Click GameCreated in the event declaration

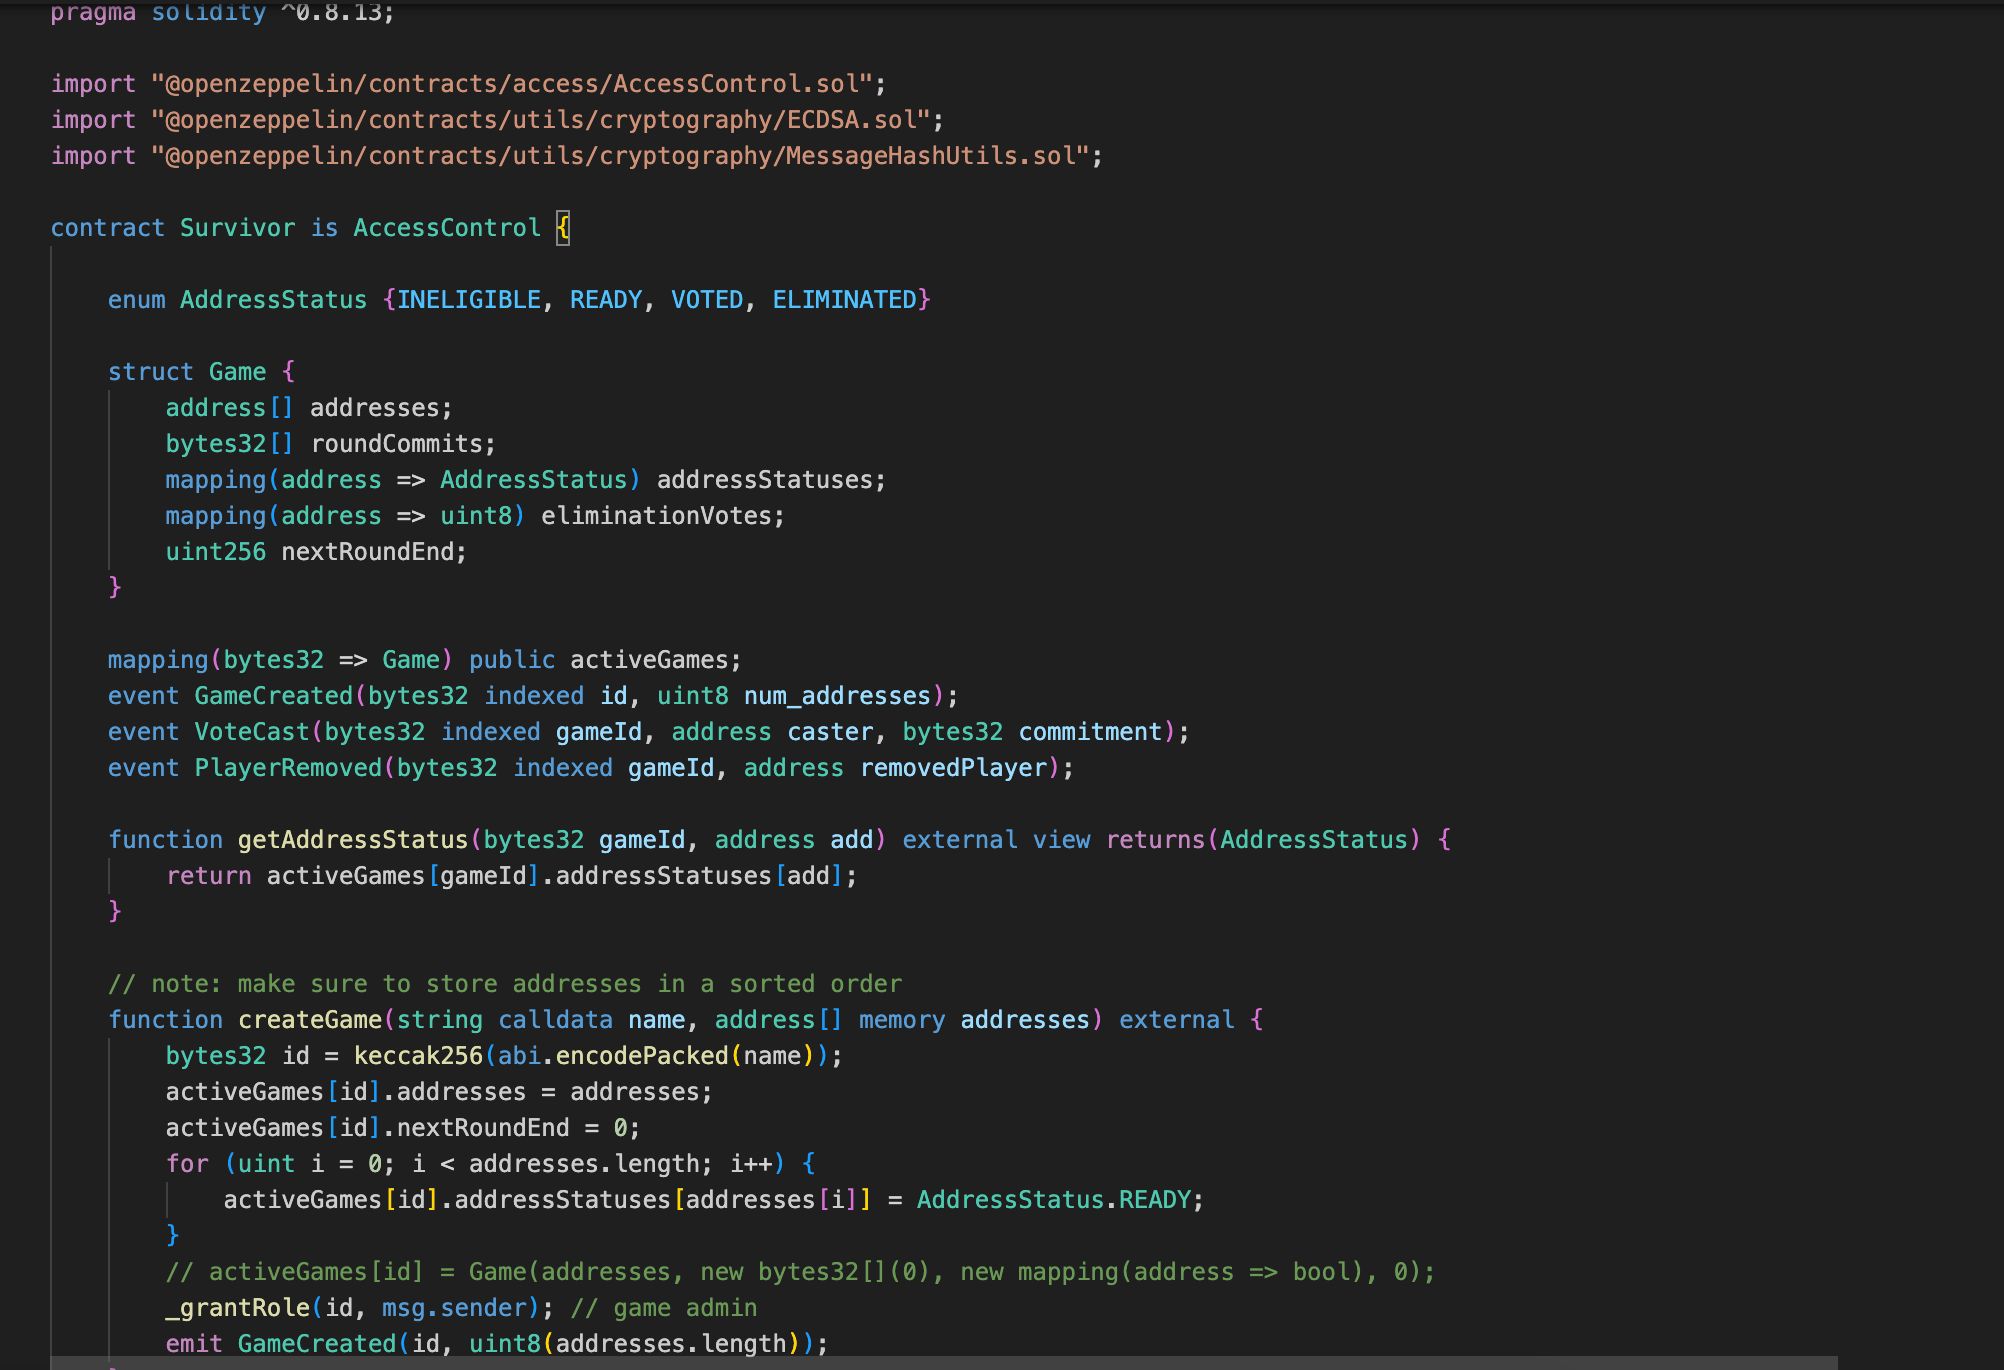[x=274, y=696]
